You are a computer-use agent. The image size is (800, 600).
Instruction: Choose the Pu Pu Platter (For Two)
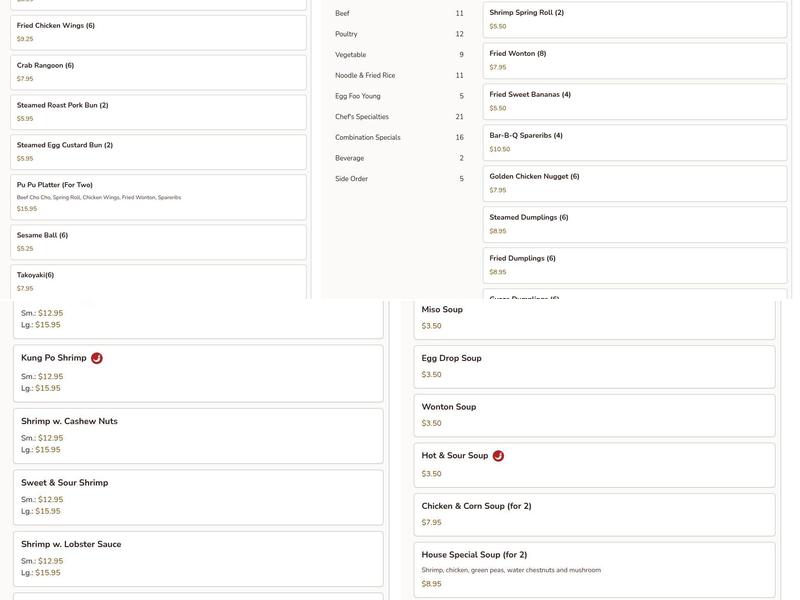pos(158,197)
